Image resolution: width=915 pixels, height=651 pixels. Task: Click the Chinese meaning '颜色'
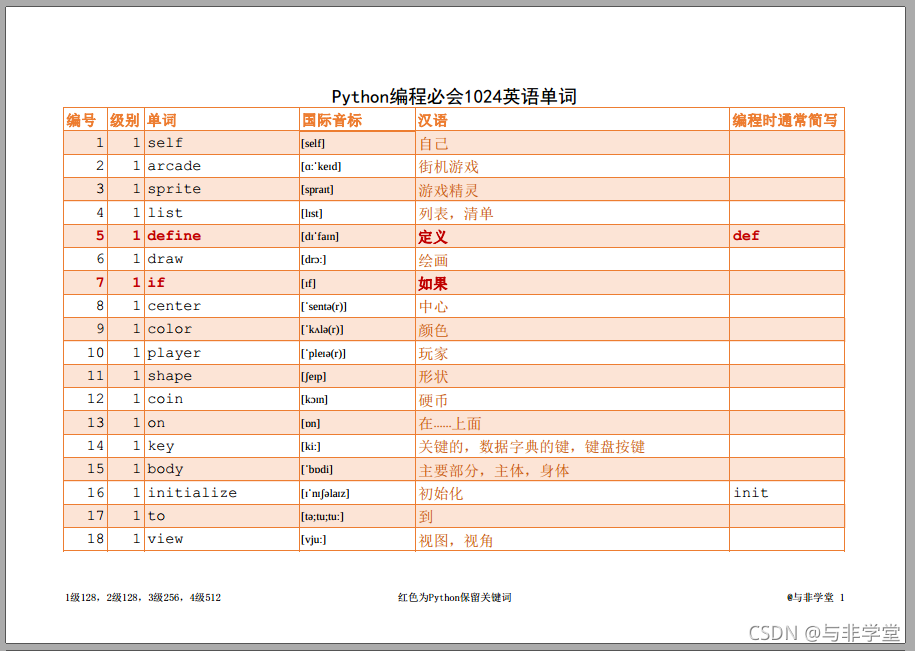pyautogui.click(x=434, y=330)
